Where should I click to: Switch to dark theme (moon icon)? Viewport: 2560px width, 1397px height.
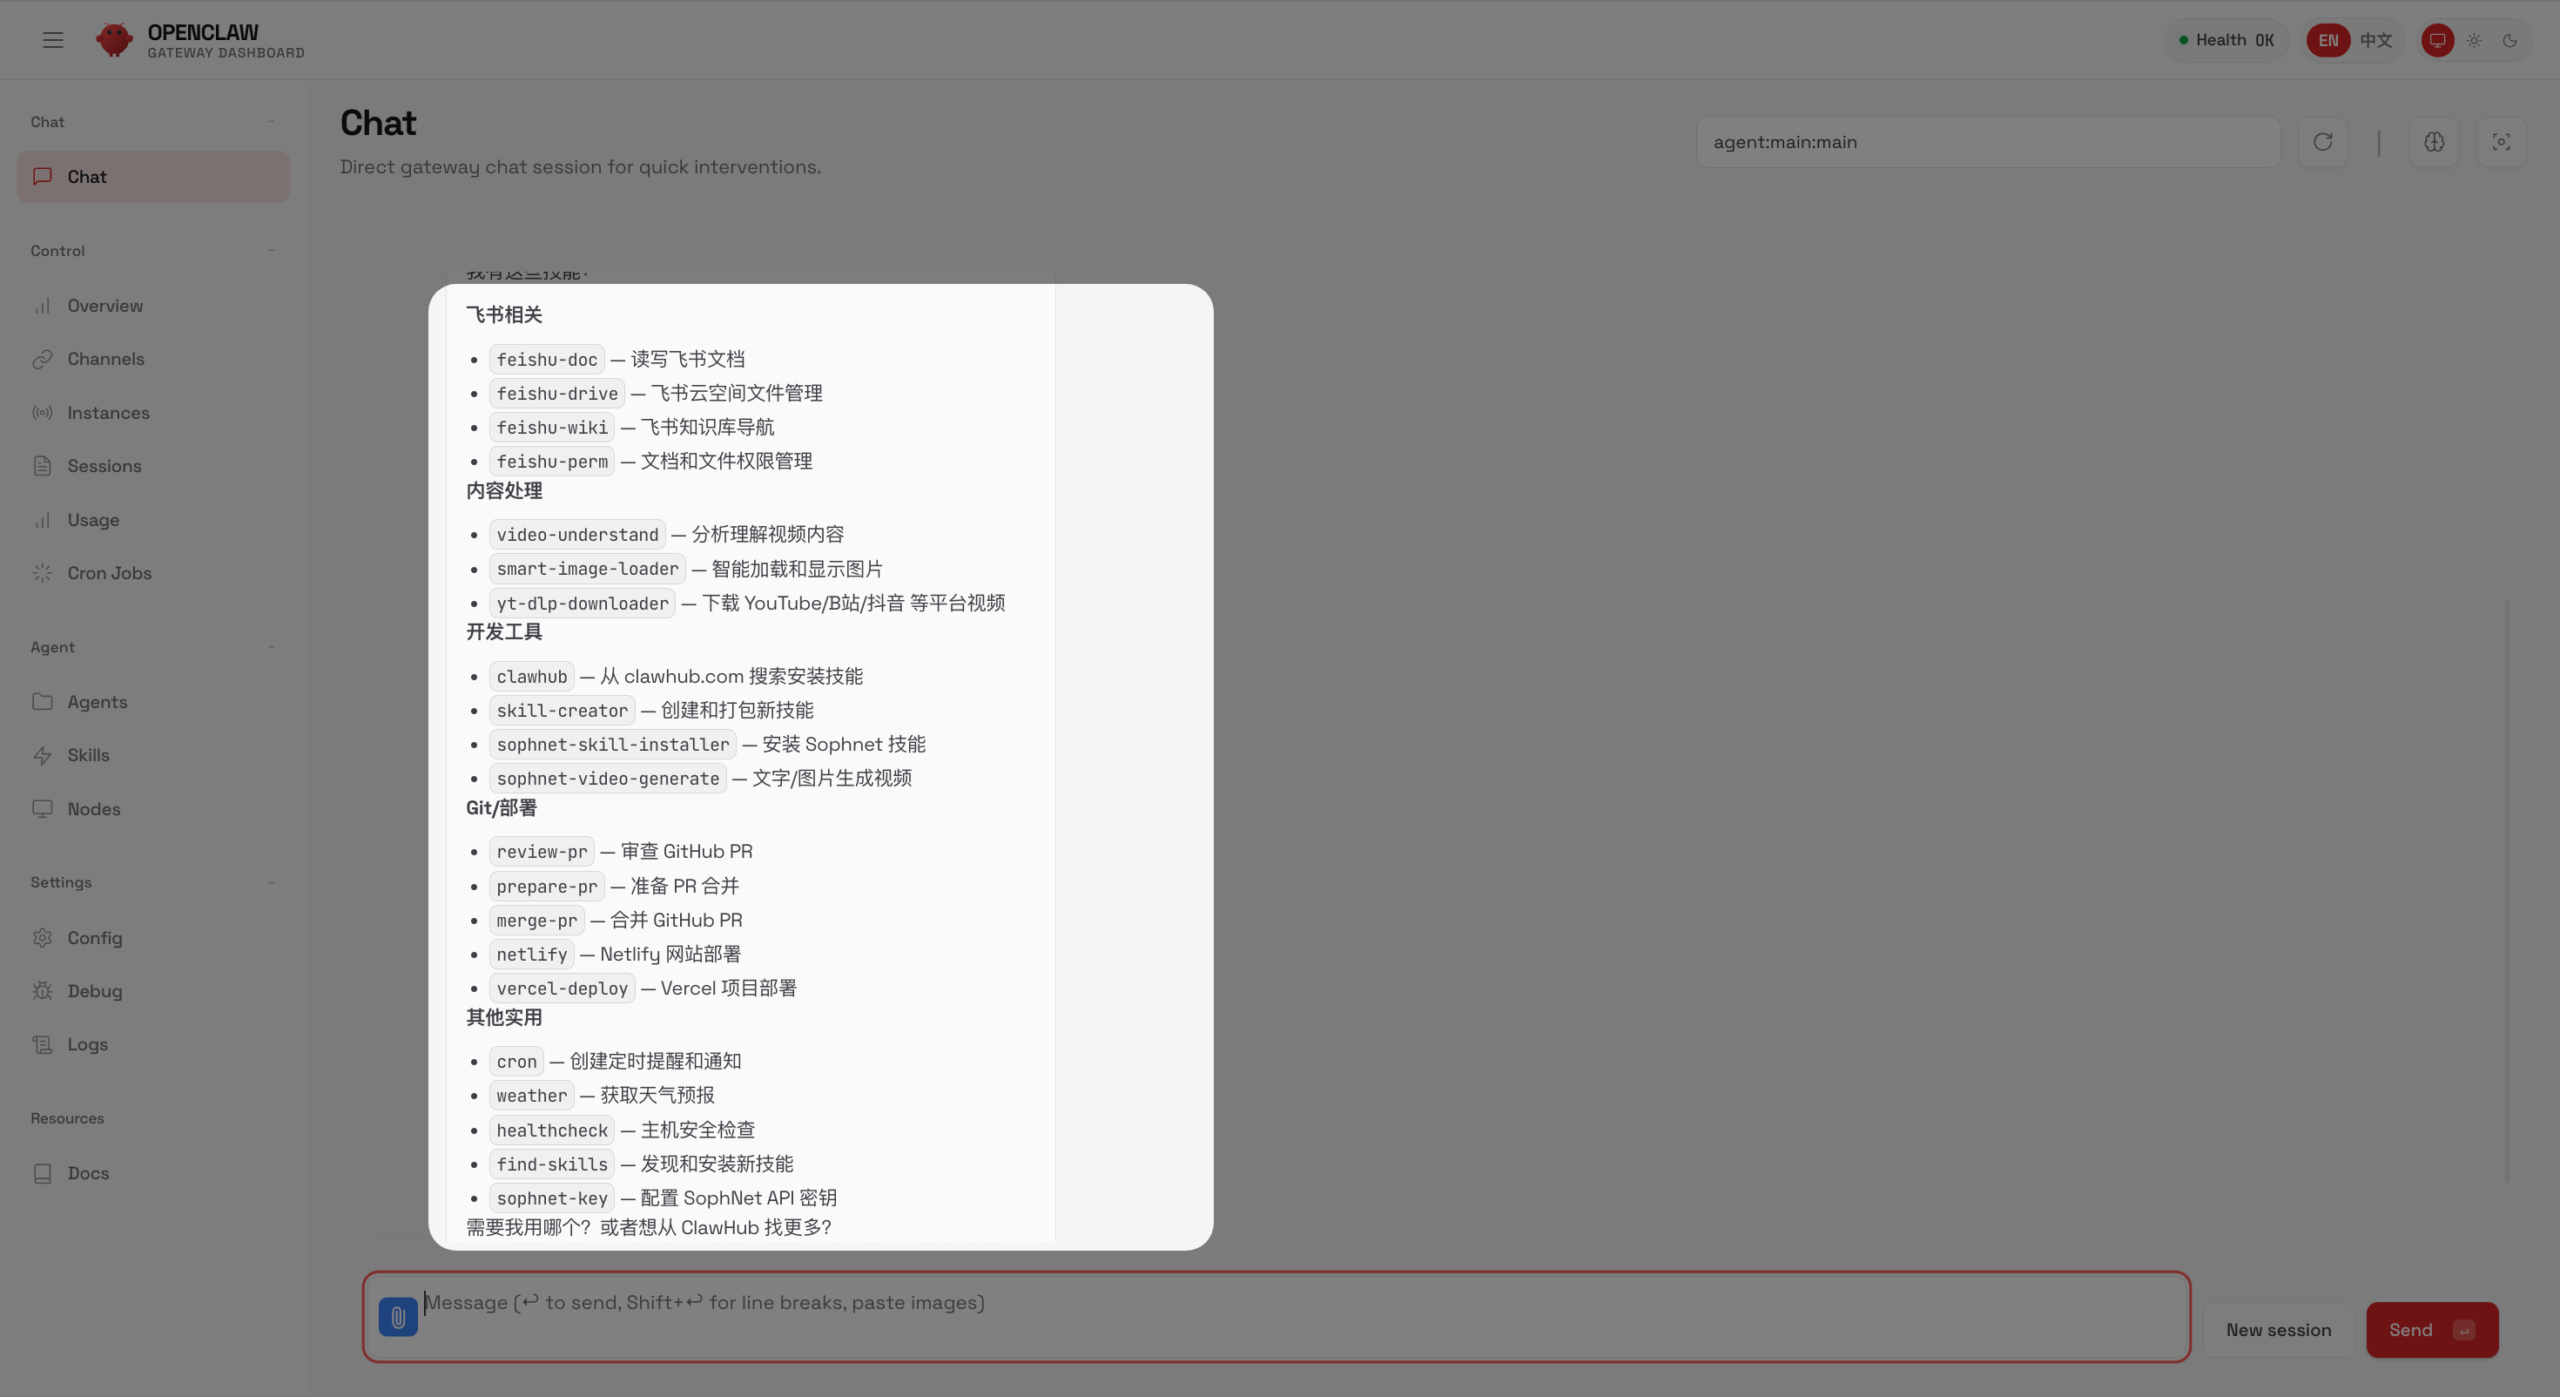[2510, 41]
